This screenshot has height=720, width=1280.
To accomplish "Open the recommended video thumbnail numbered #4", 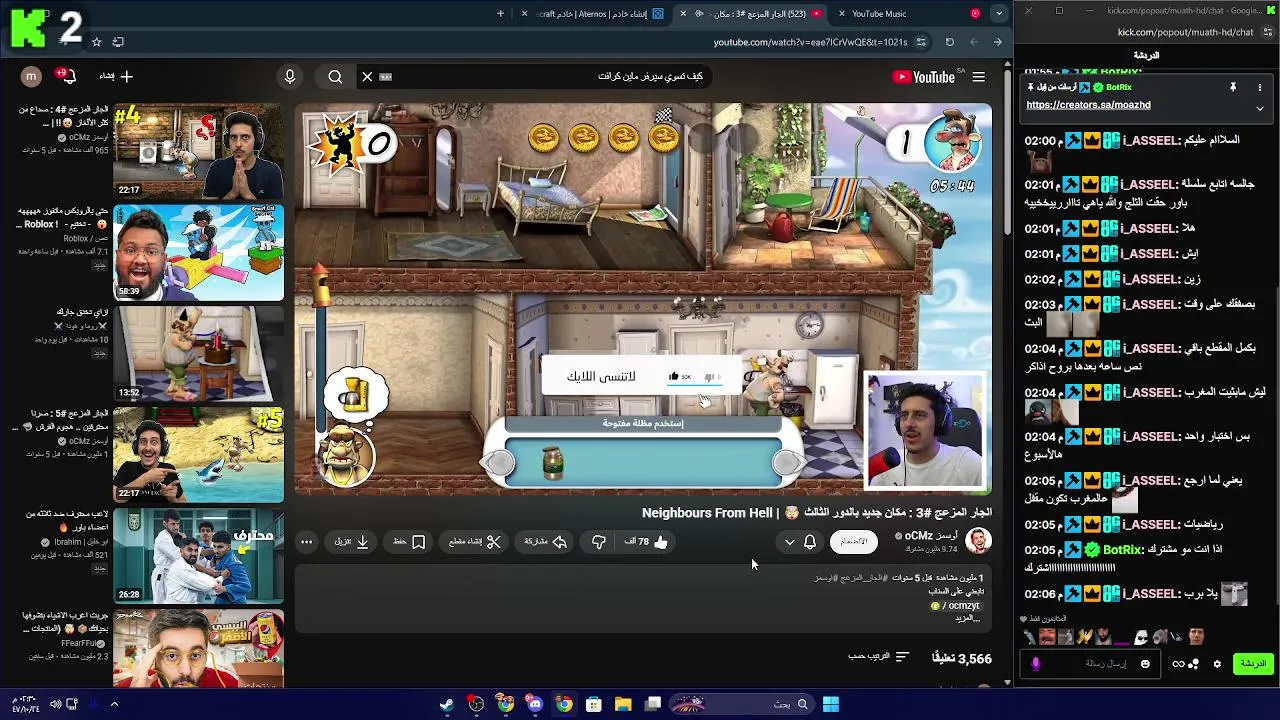I will (x=198, y=150).
